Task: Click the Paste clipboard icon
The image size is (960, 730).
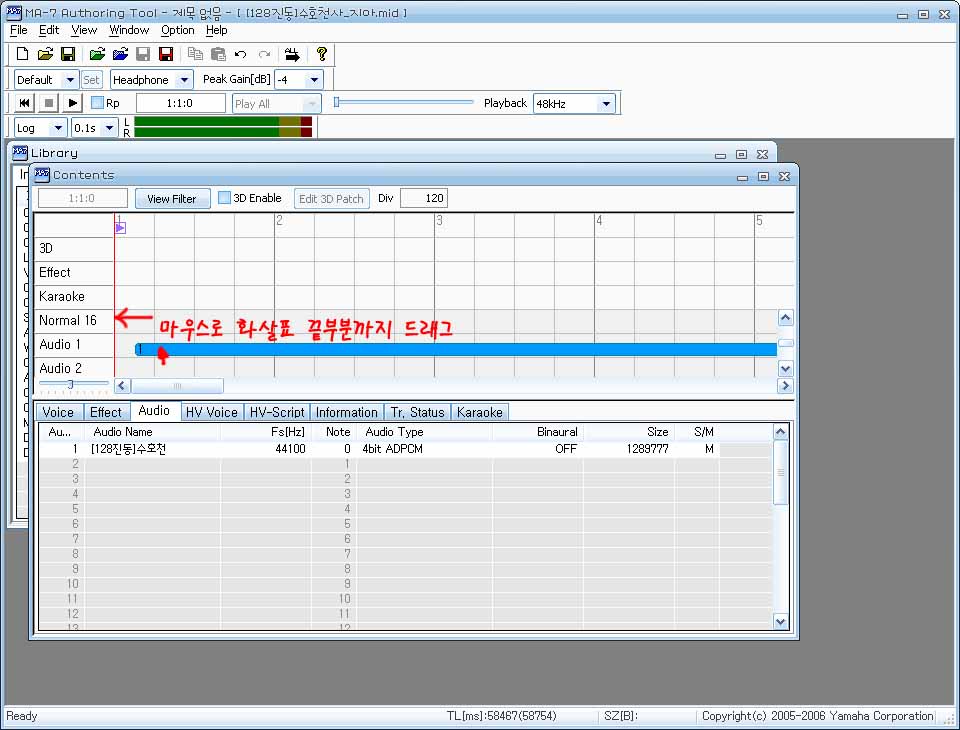Action: (218, 54)
